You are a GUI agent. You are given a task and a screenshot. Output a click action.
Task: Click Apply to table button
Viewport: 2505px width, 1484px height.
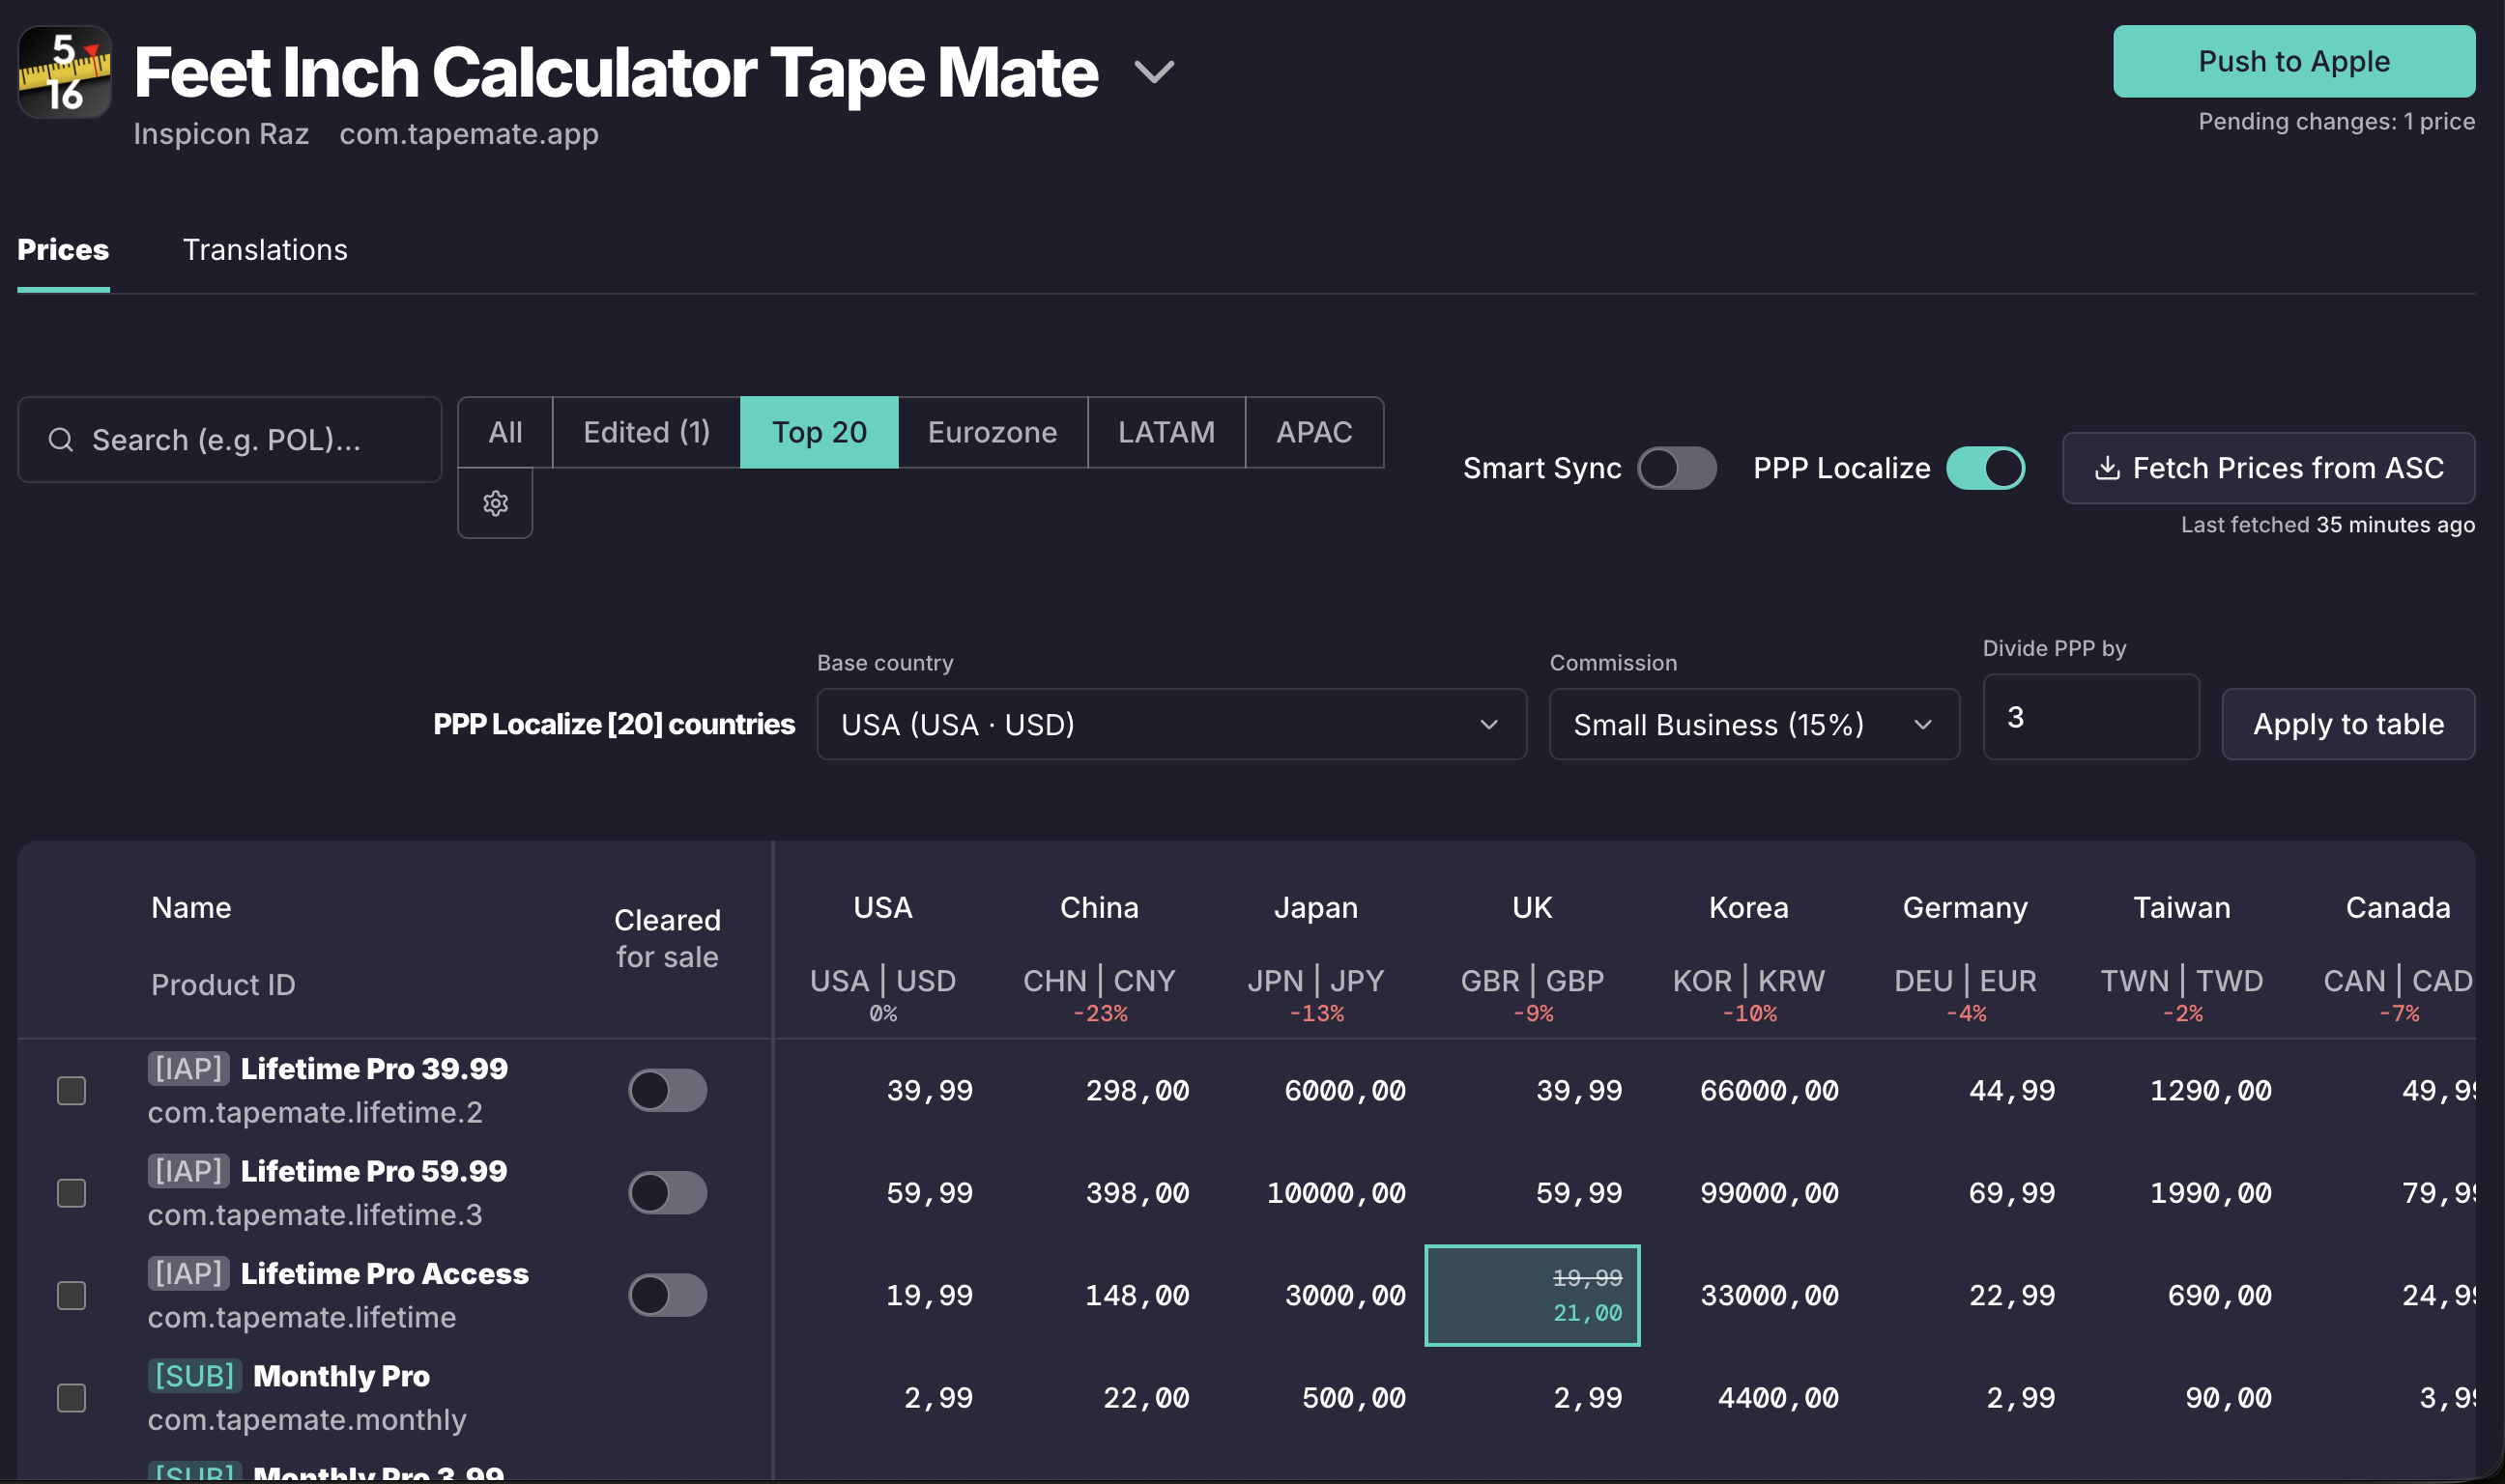point(2348,724)
